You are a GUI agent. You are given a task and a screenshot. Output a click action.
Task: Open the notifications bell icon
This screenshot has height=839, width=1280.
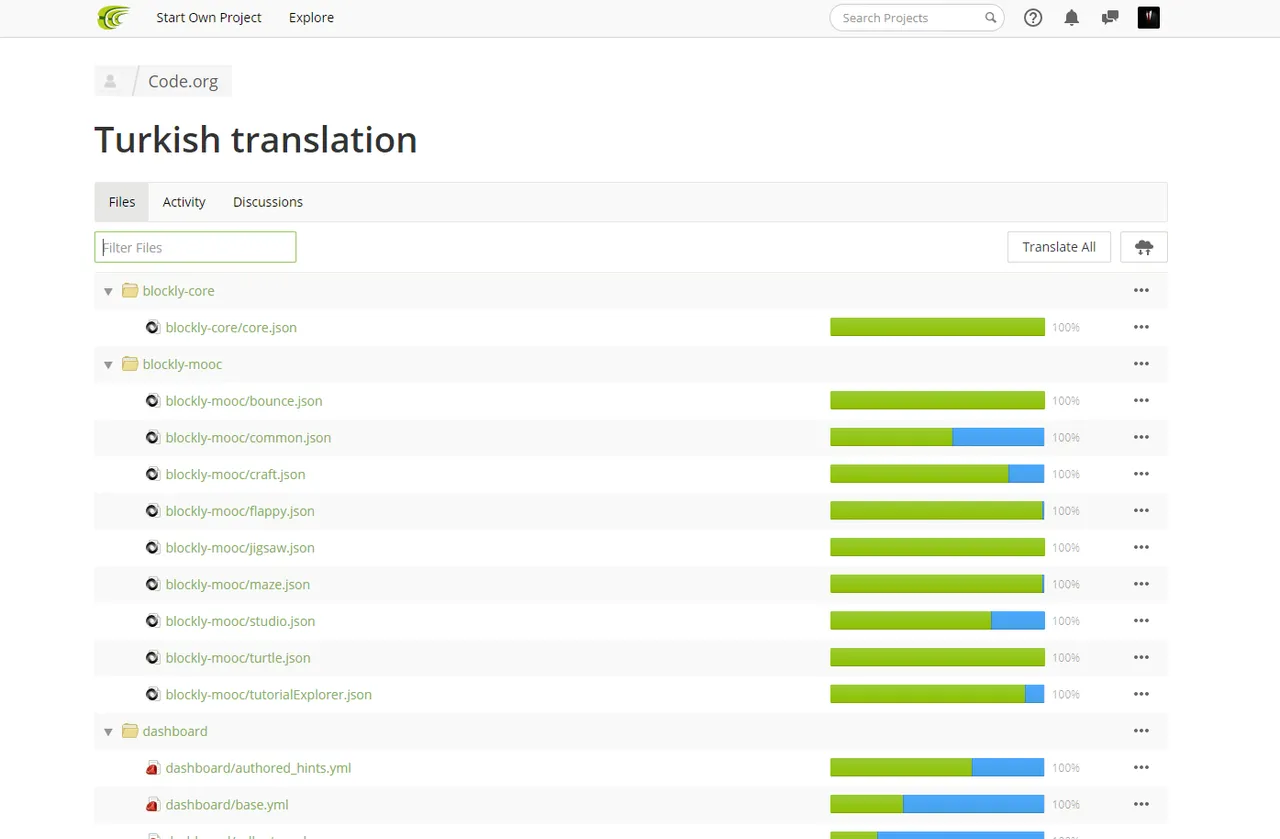[1072, 18]
